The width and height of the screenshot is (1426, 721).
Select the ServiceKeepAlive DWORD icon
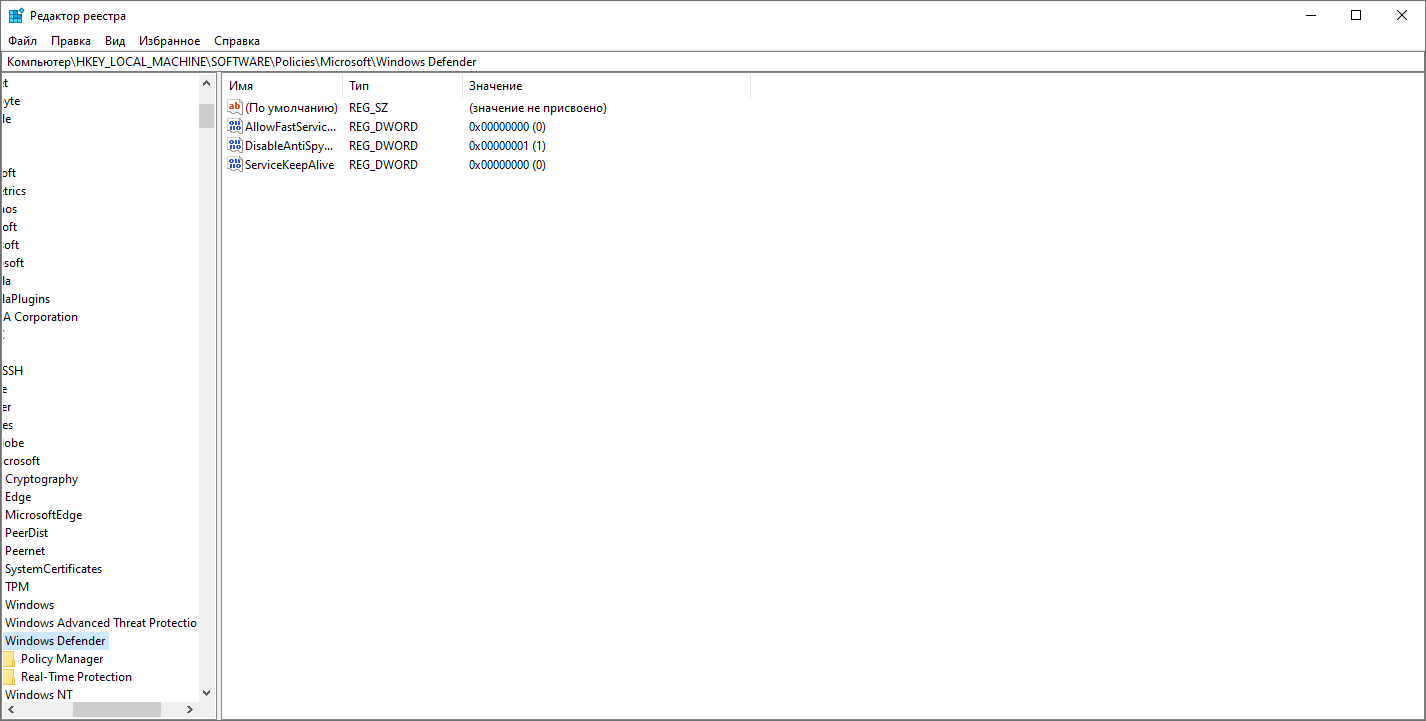[x=236, y=164]
